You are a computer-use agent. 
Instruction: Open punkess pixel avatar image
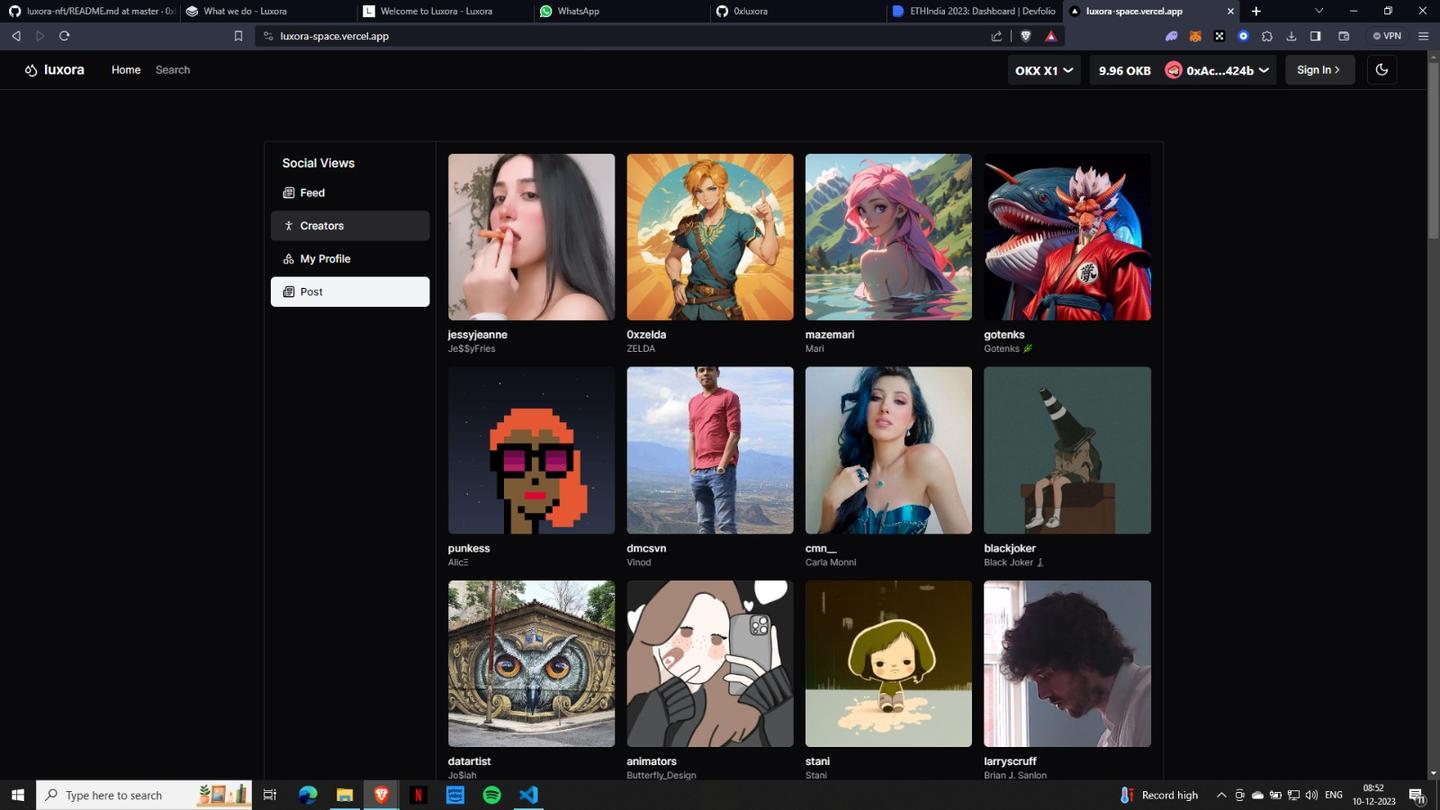(531, 450)
